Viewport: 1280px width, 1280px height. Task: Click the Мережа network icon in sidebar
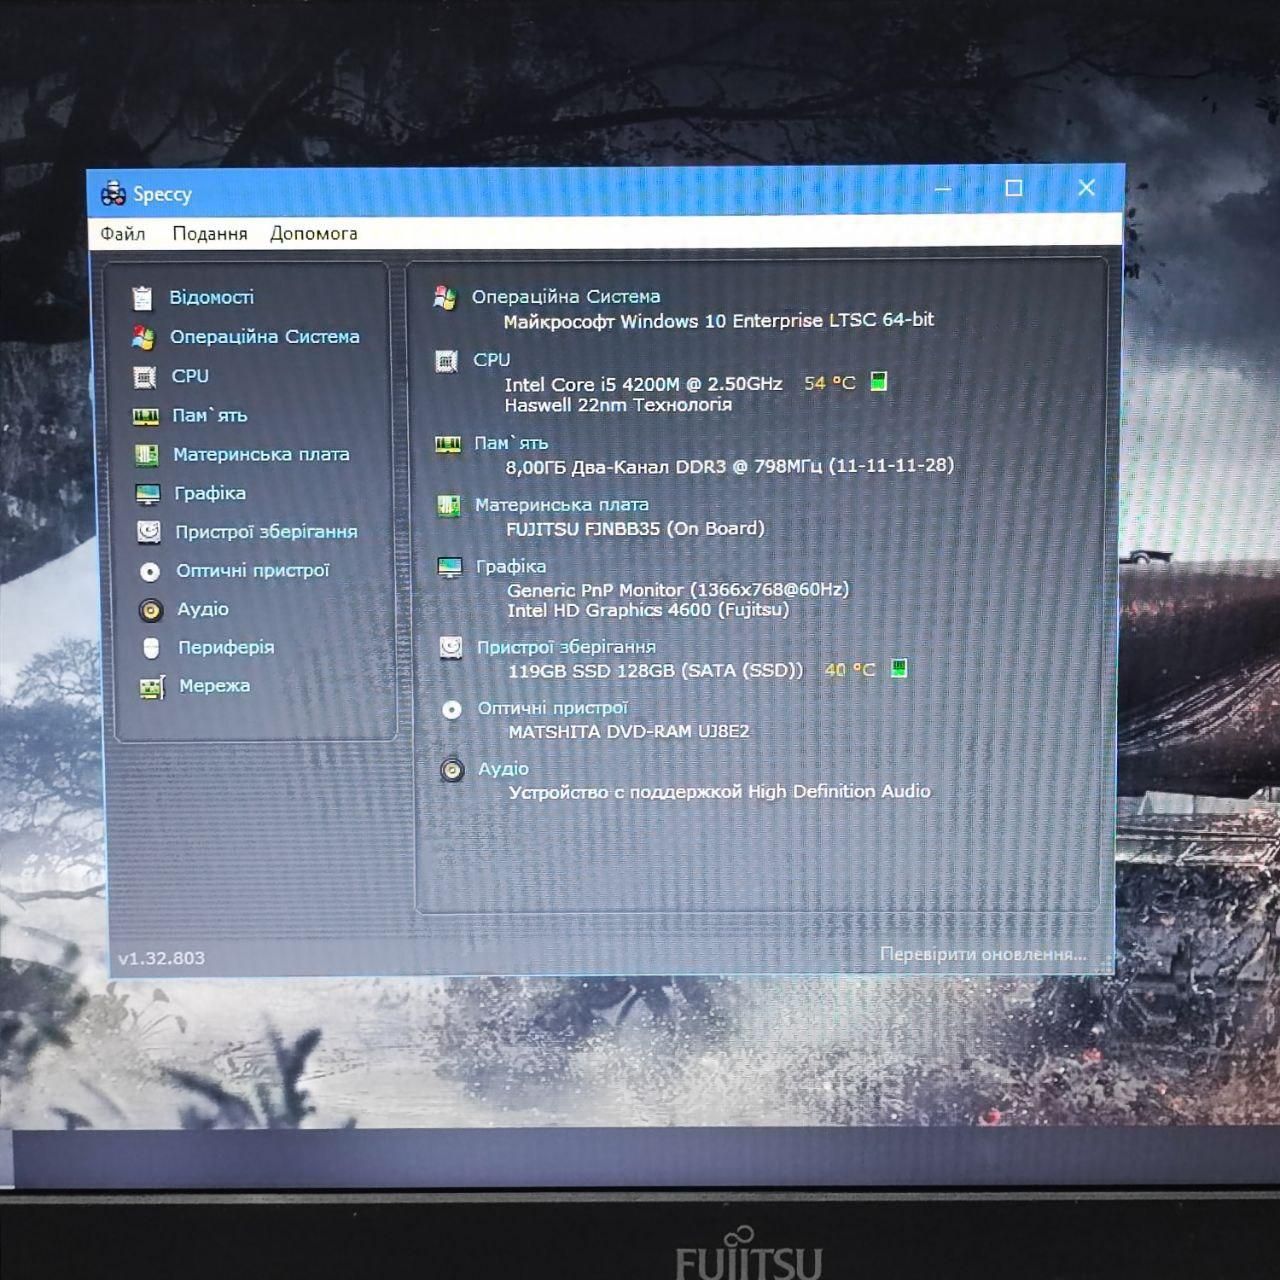152,687
